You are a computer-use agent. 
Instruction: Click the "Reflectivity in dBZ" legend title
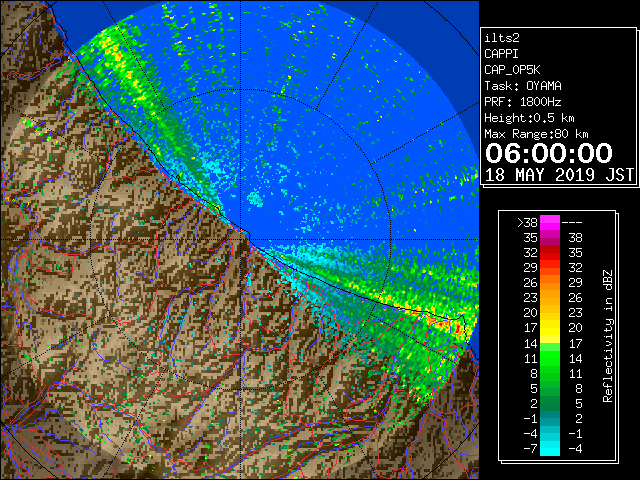coord(608,336)
